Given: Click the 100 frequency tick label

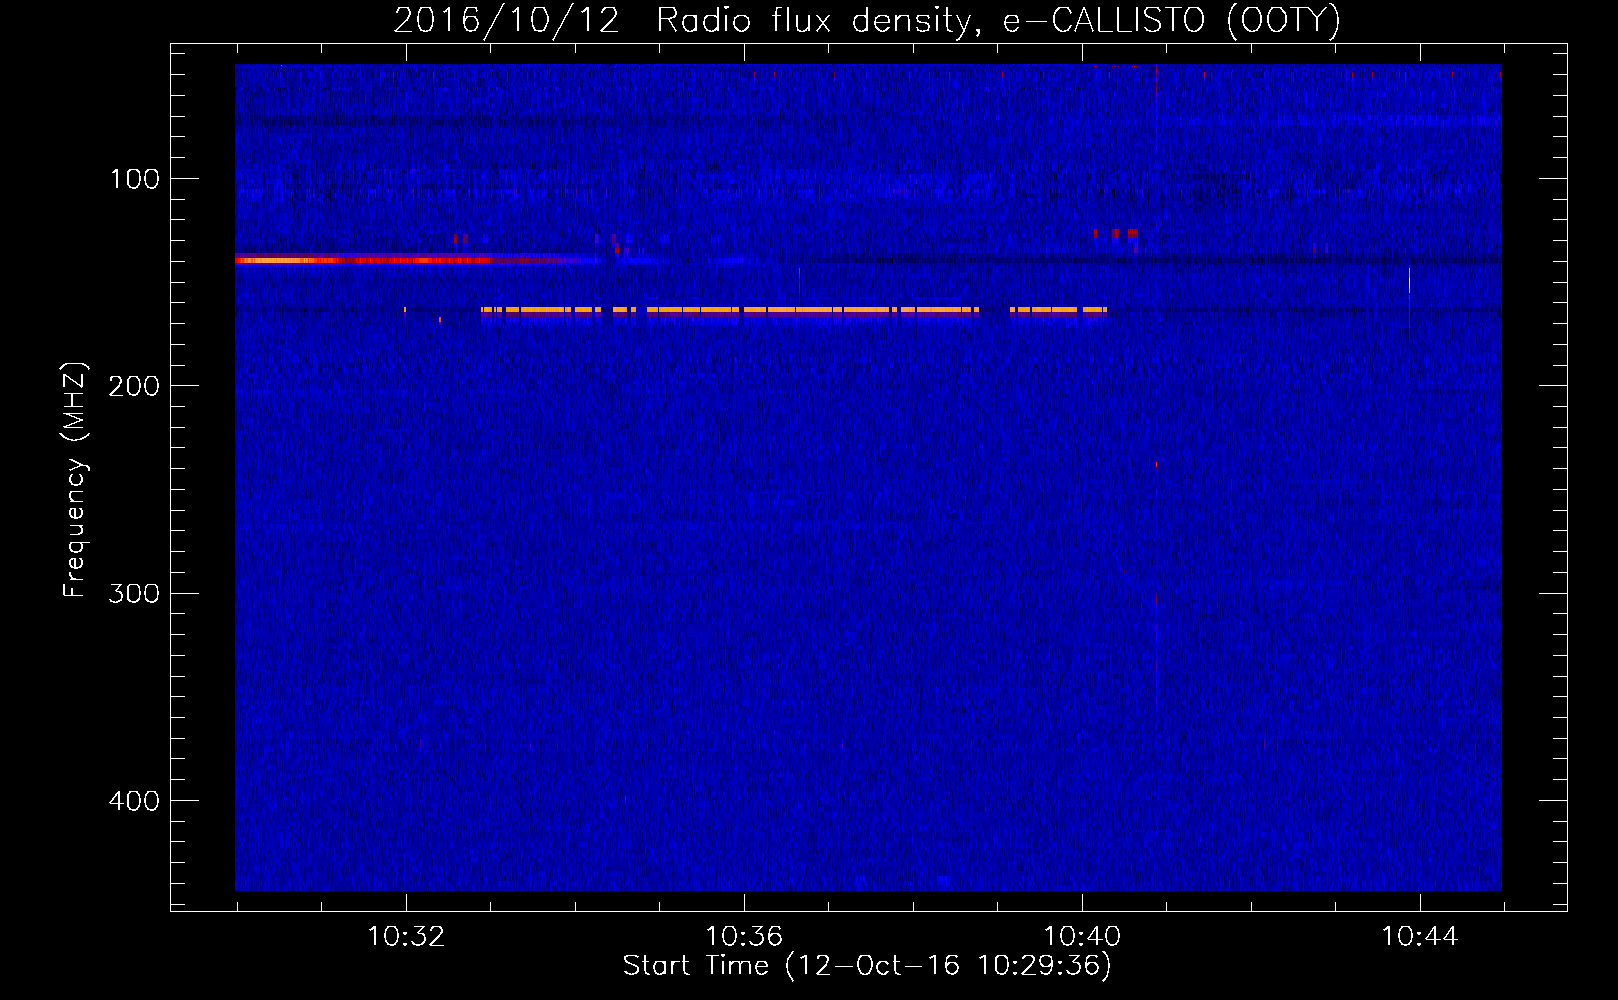Looking at the screenshot, I should tap(135, 179).
